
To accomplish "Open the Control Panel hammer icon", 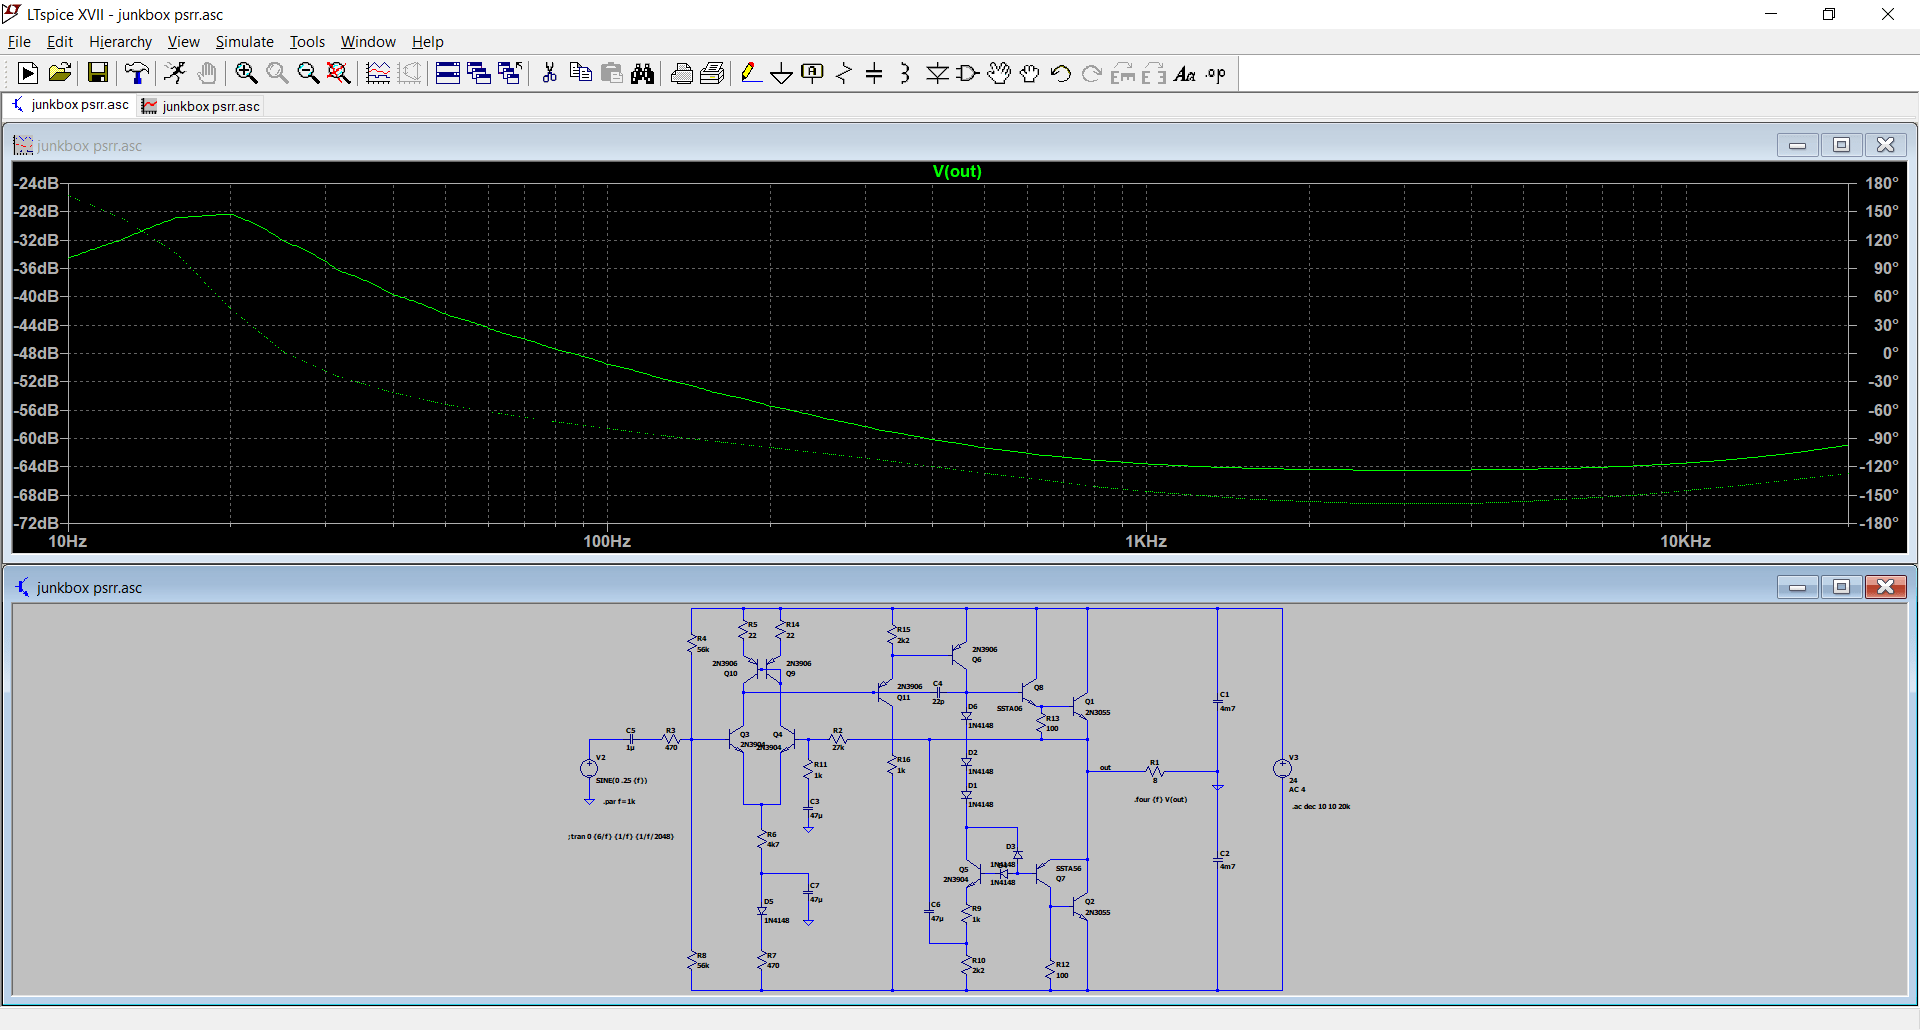I will (137, 73).
